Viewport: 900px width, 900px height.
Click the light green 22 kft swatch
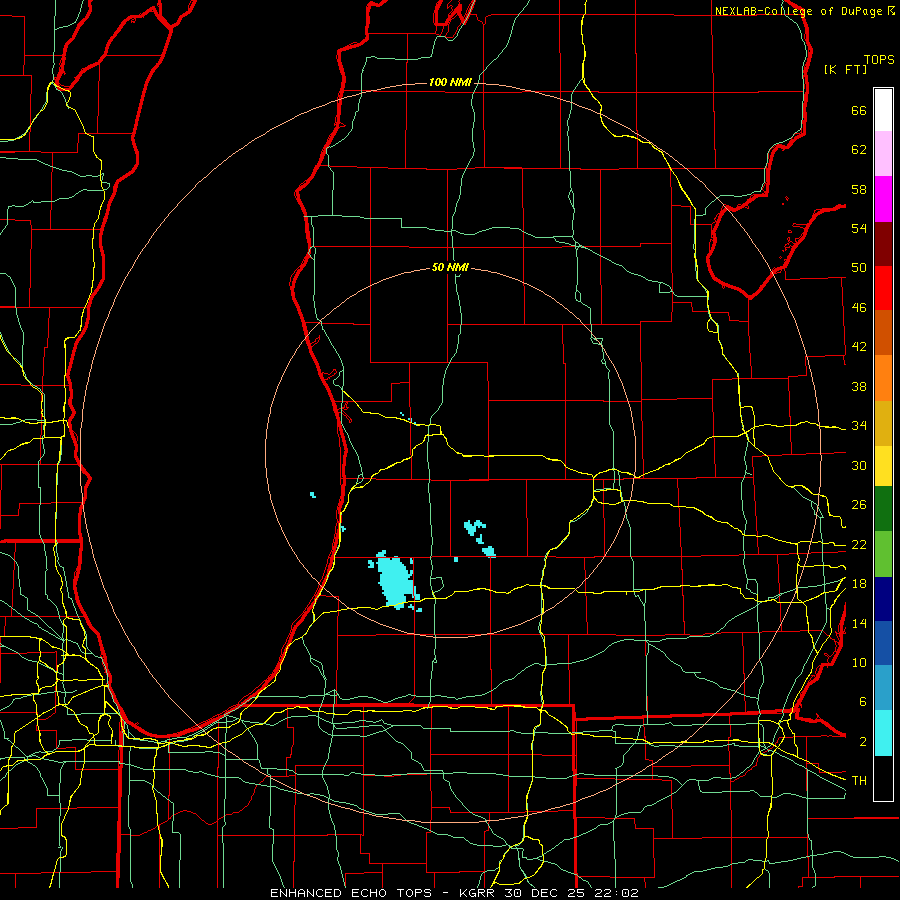[x=883, y=554]
